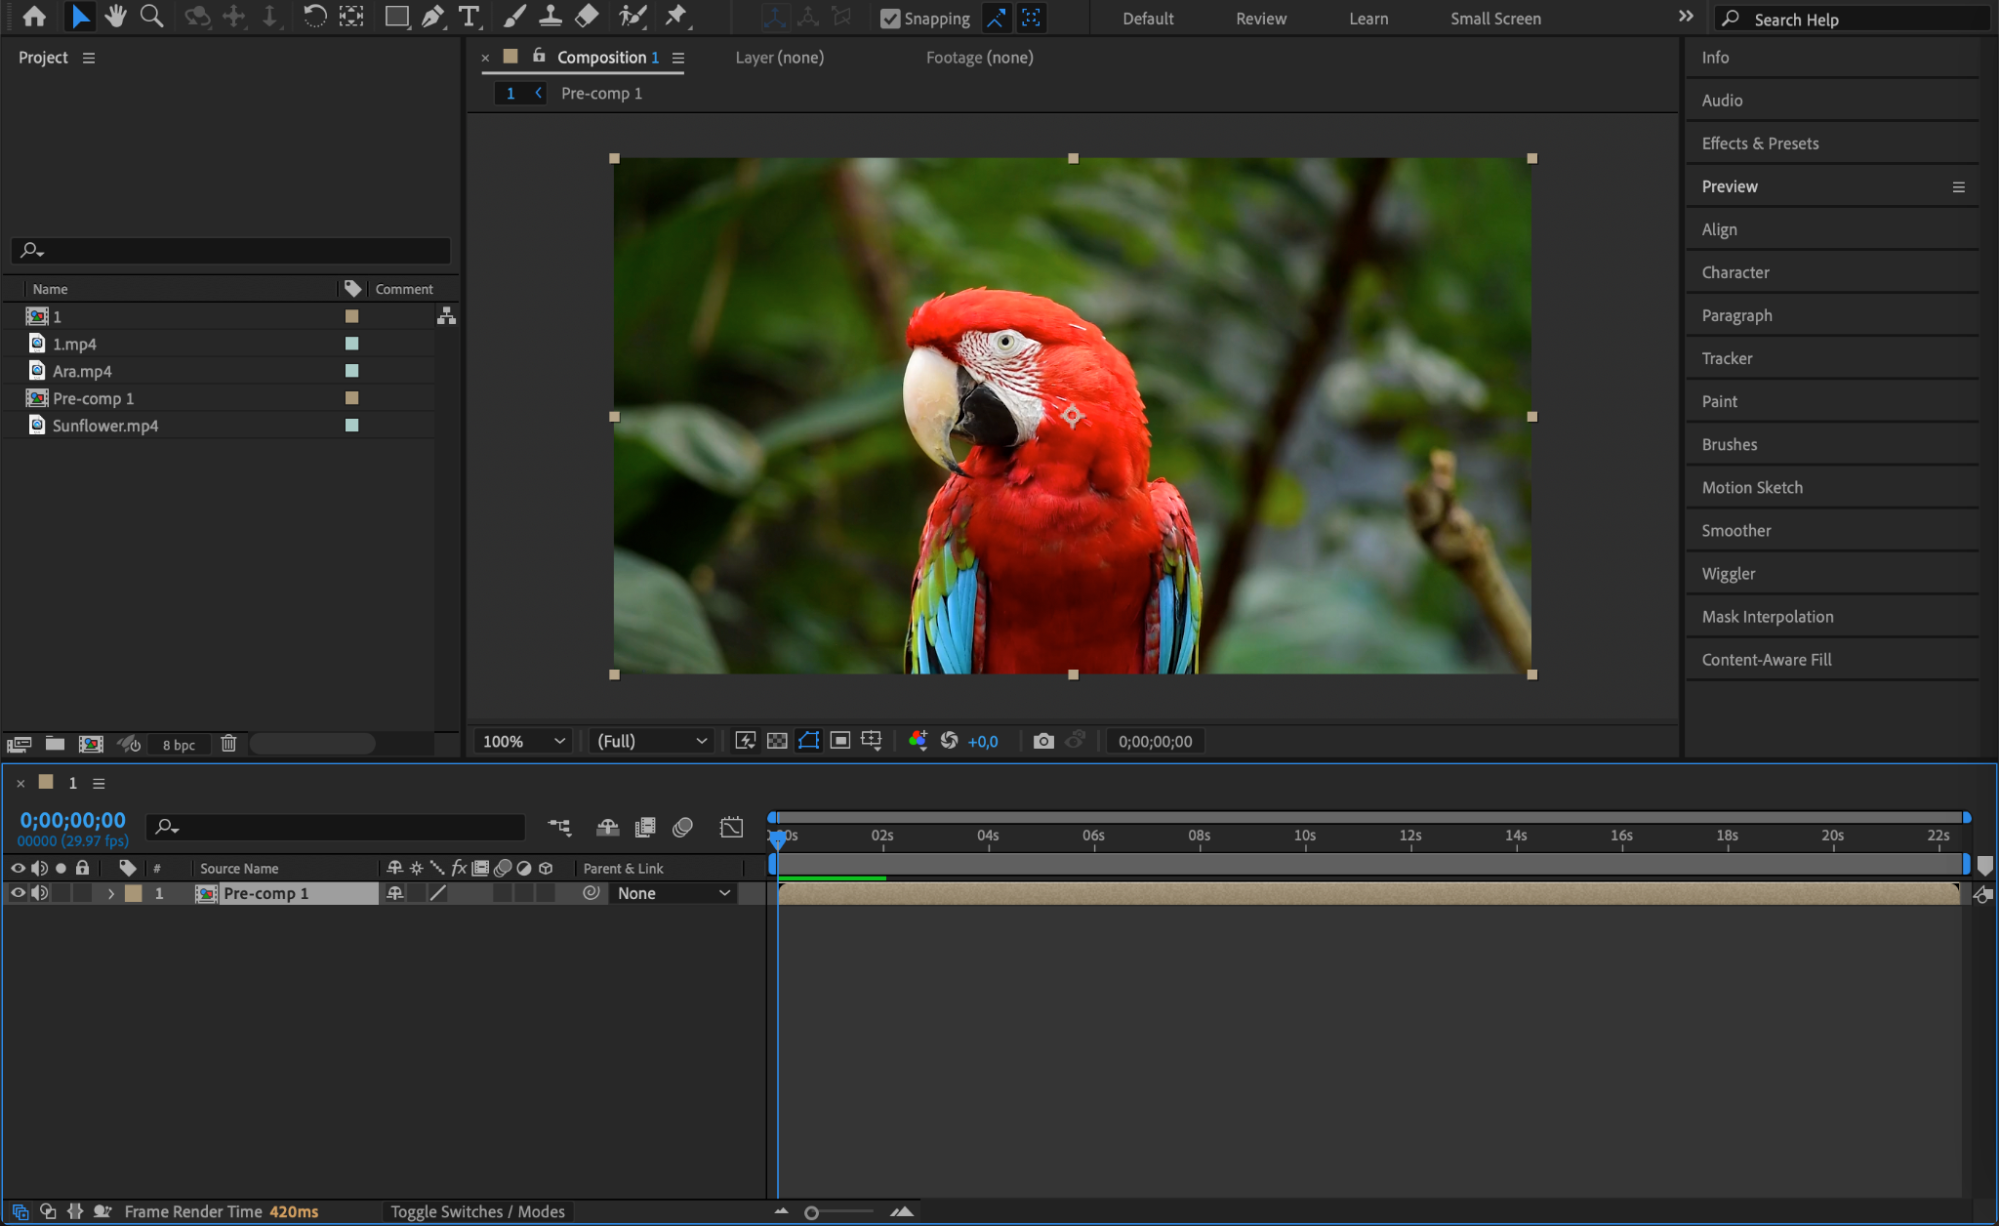Uncheck the Snapping checkbox
The width and height of the screenshot is (1999, 1226).
tap(890, 18)
